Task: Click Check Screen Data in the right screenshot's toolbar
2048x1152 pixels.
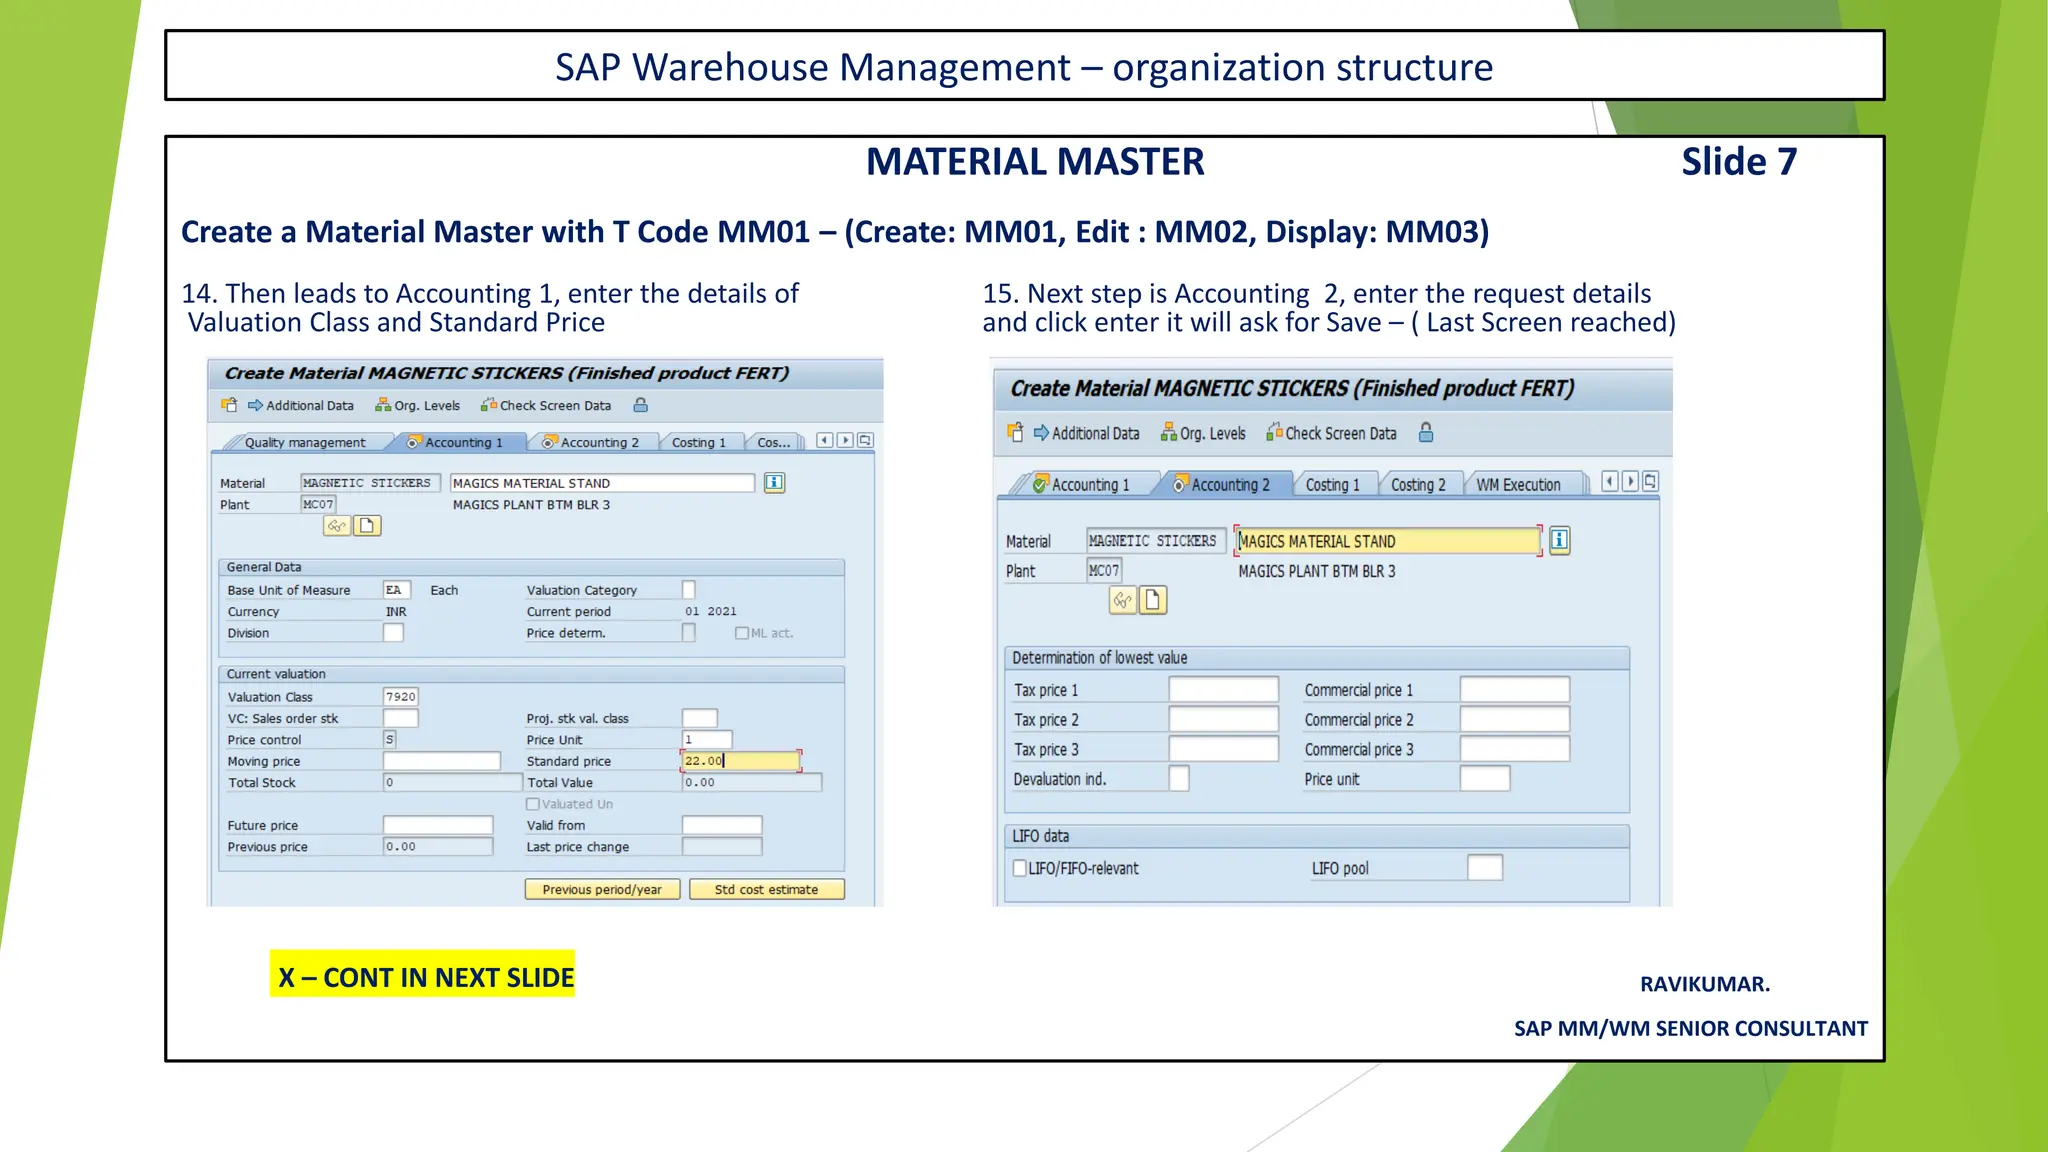Action: 1331,433
